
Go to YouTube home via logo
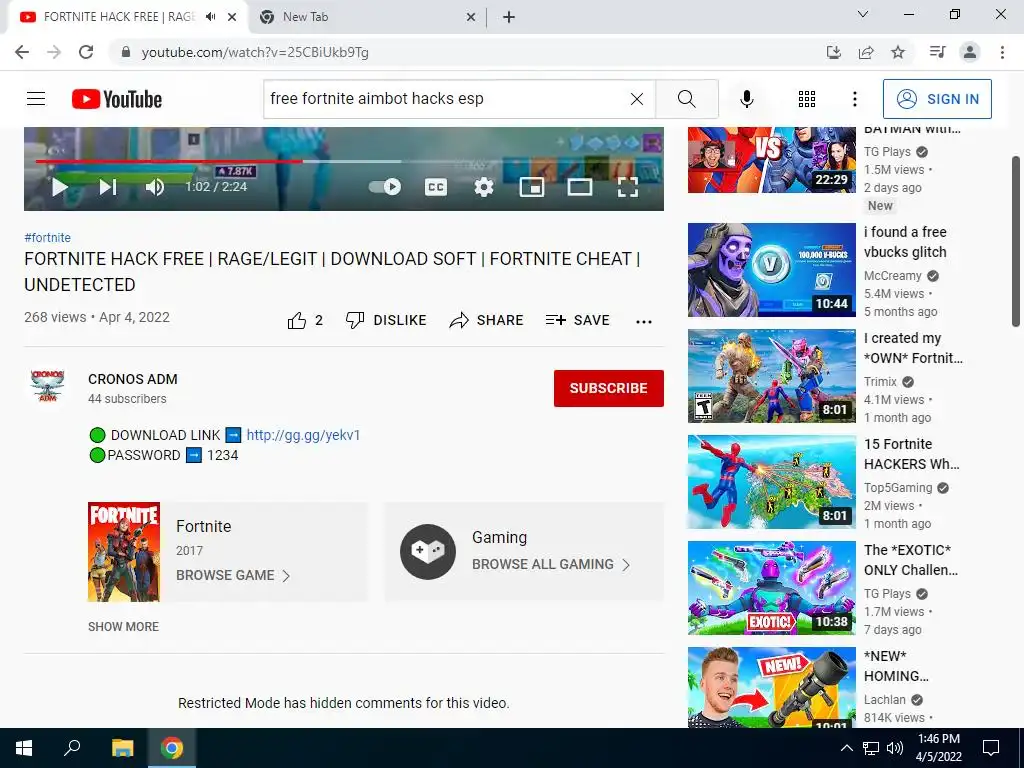(x=117, y=99)
